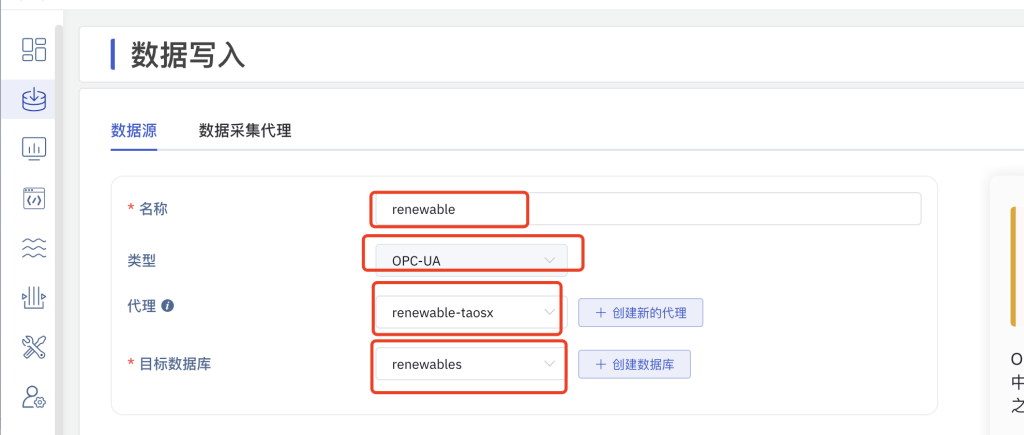
Task: Open the dashboard overview sidebar icon
Action: [x=34, y=50]
